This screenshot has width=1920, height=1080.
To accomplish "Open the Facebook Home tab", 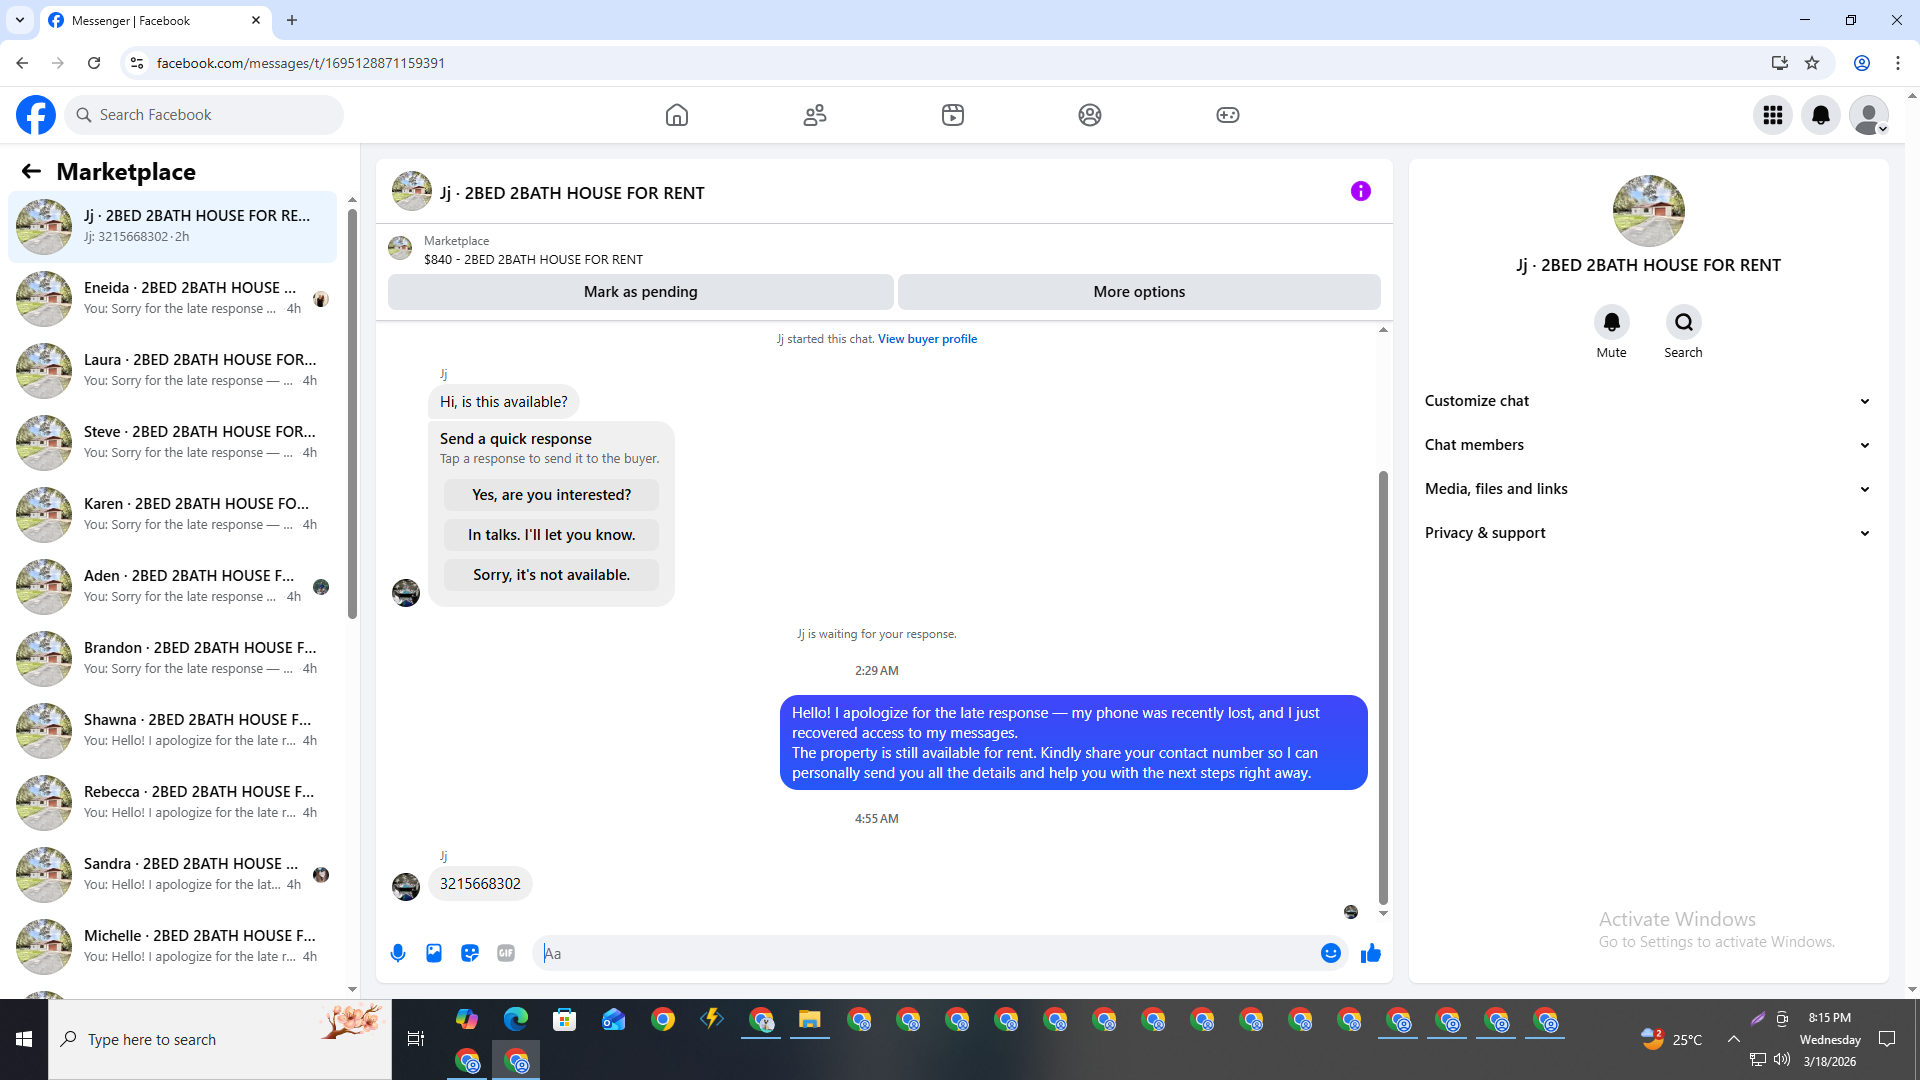I will [677, 115].
